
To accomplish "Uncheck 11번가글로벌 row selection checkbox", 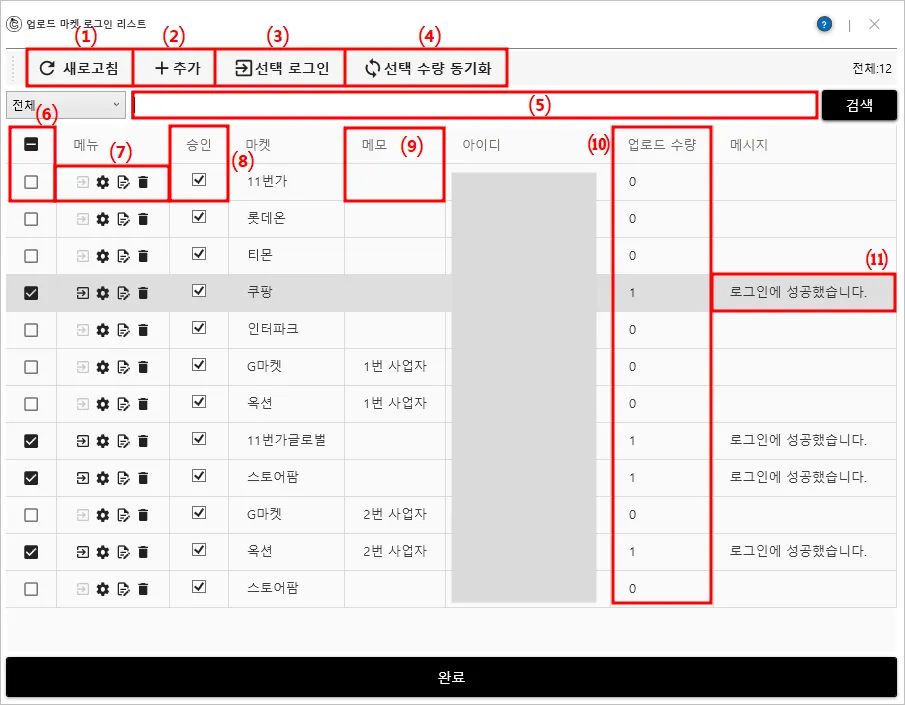I will [31, 441].
